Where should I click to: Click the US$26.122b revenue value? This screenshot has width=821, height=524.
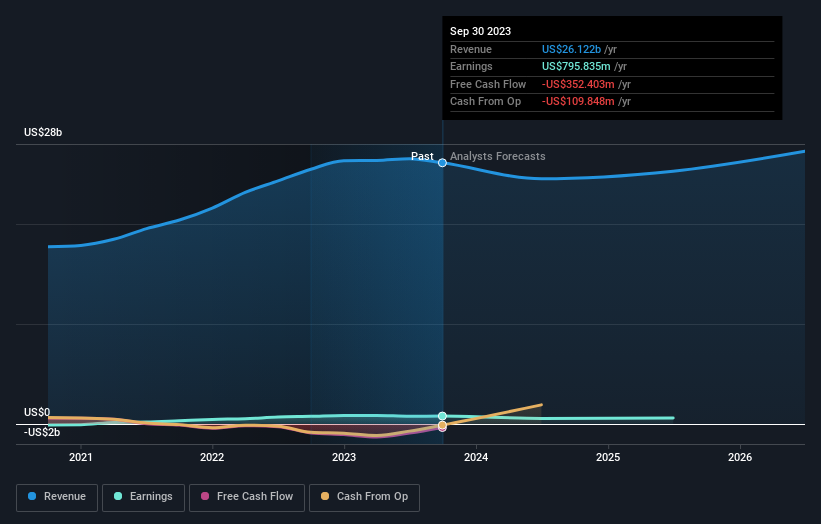click(x=571, y=49)
